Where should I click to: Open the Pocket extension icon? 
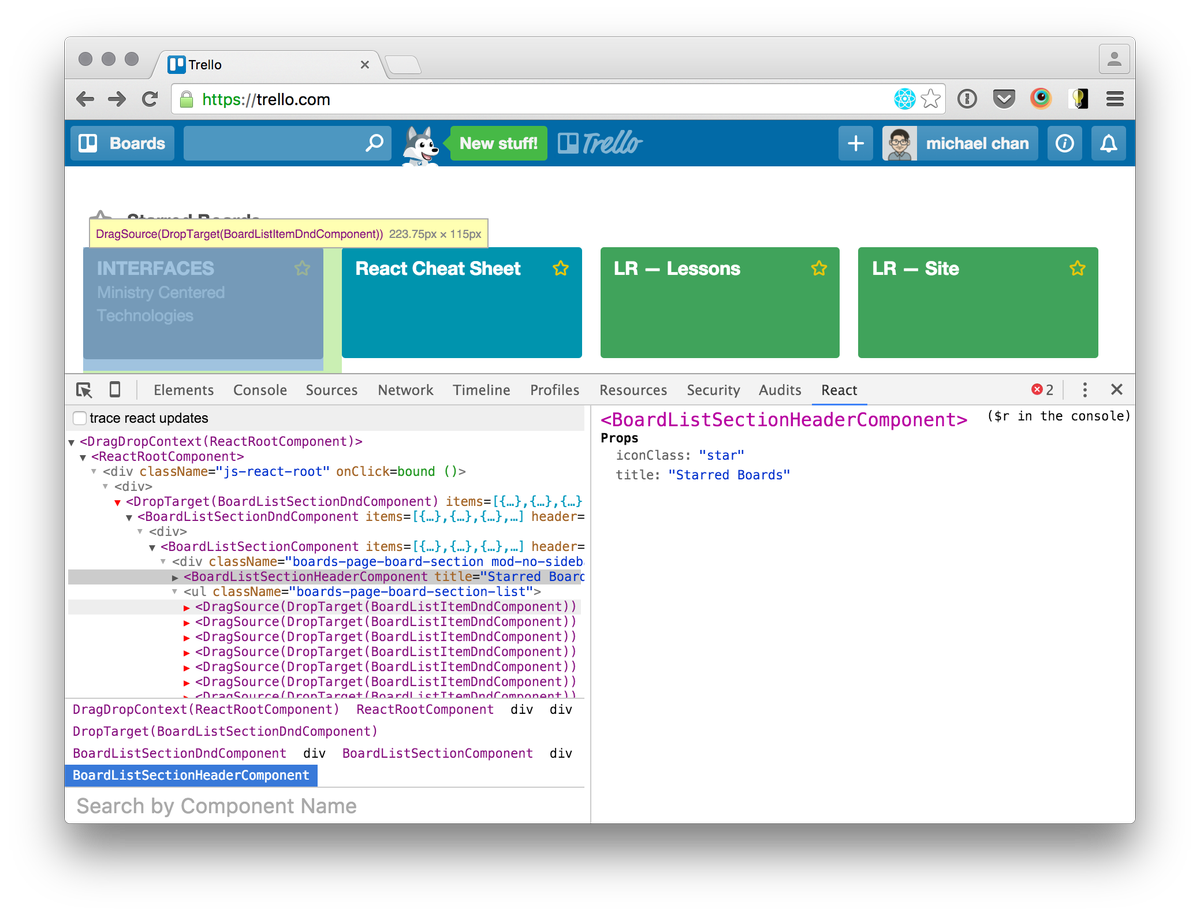pyautogui.click(x=1004, y=99)
